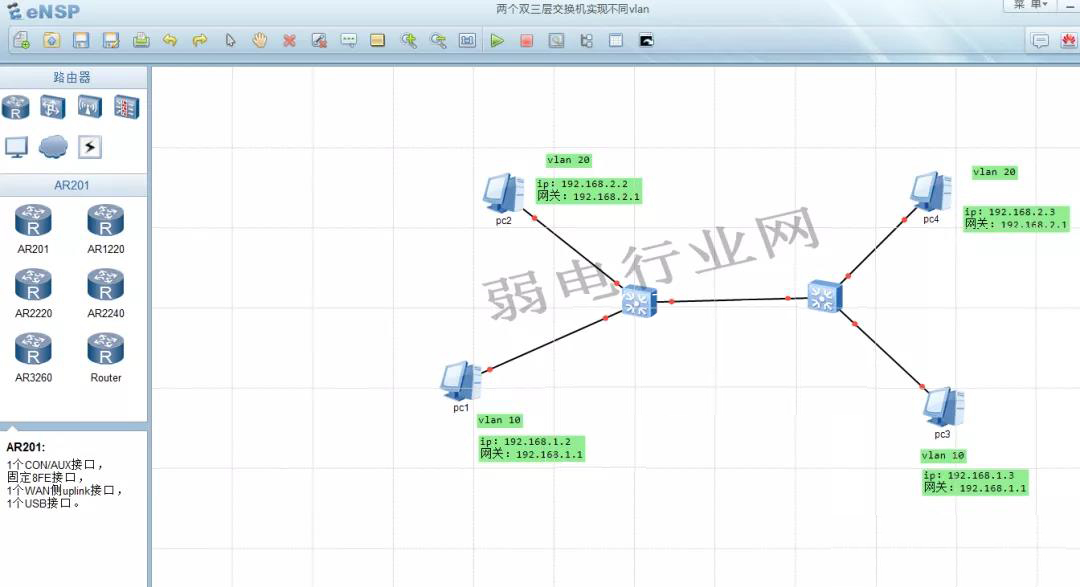Choose the cloud device category icon
This screenshot has width=1080, height=587.
(53, 147)
